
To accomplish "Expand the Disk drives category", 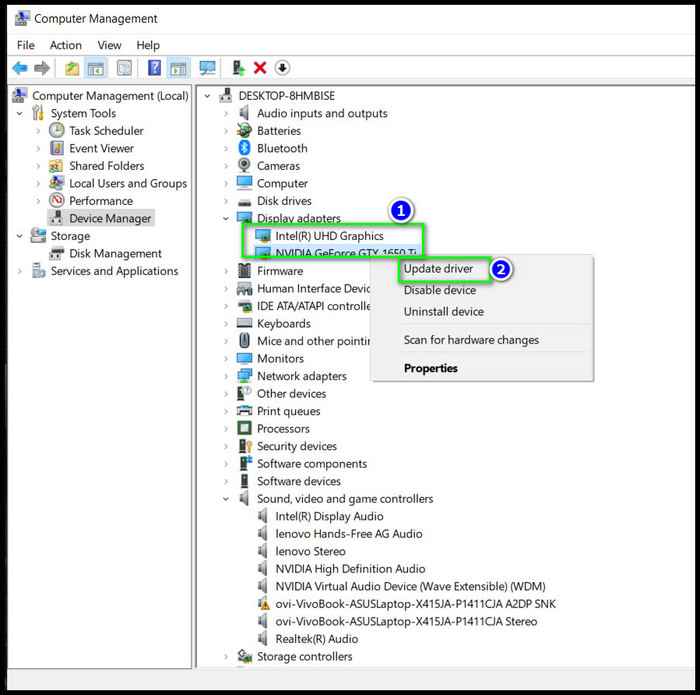I will click(226, 201).
